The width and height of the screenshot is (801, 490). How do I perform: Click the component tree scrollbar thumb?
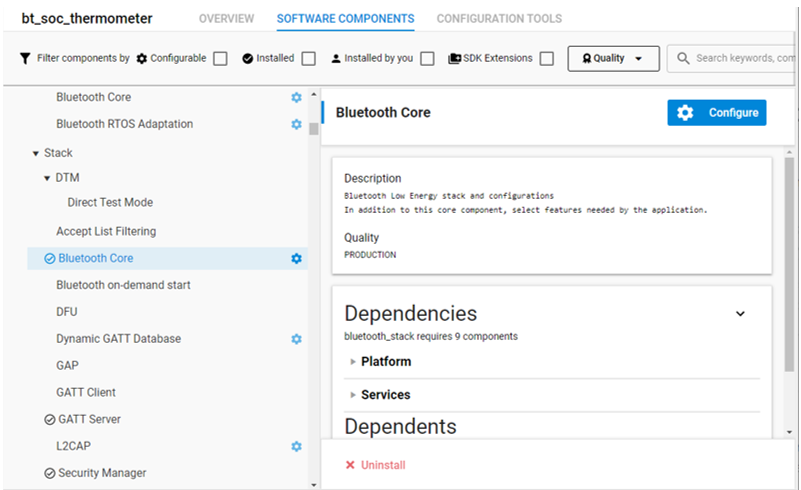pos(314,129)
